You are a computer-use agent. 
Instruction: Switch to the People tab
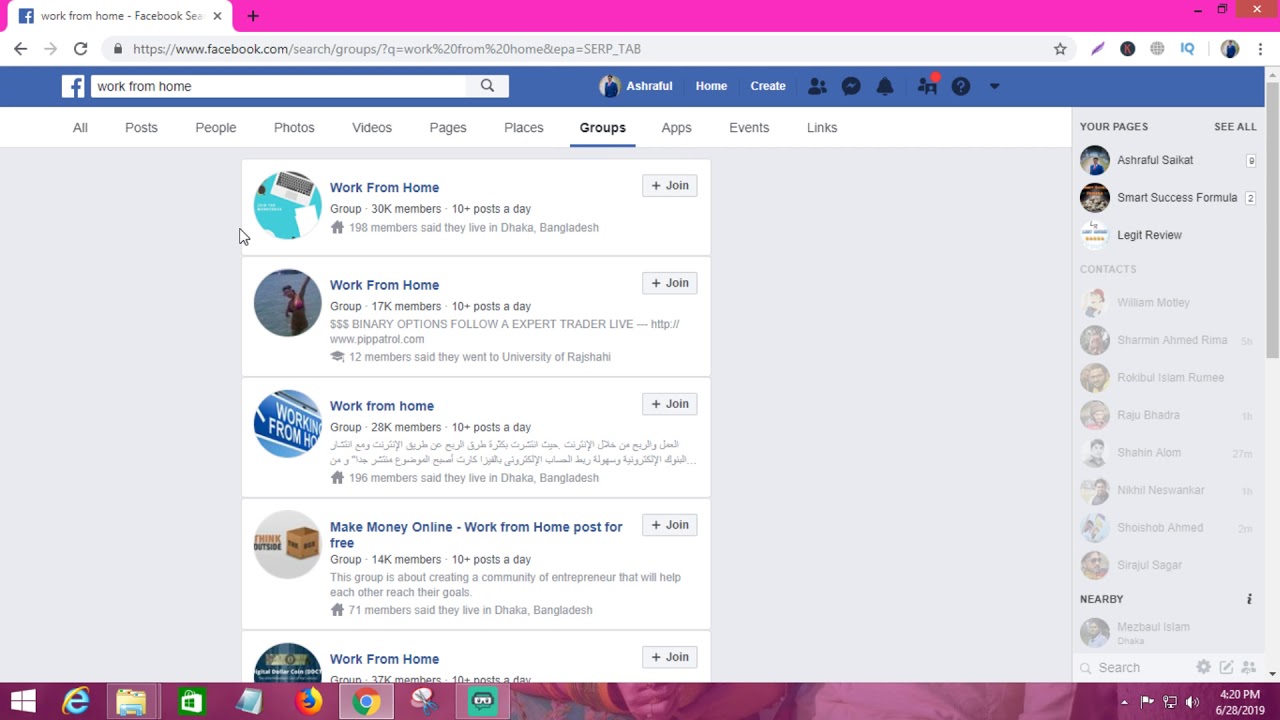pos(216,128)
